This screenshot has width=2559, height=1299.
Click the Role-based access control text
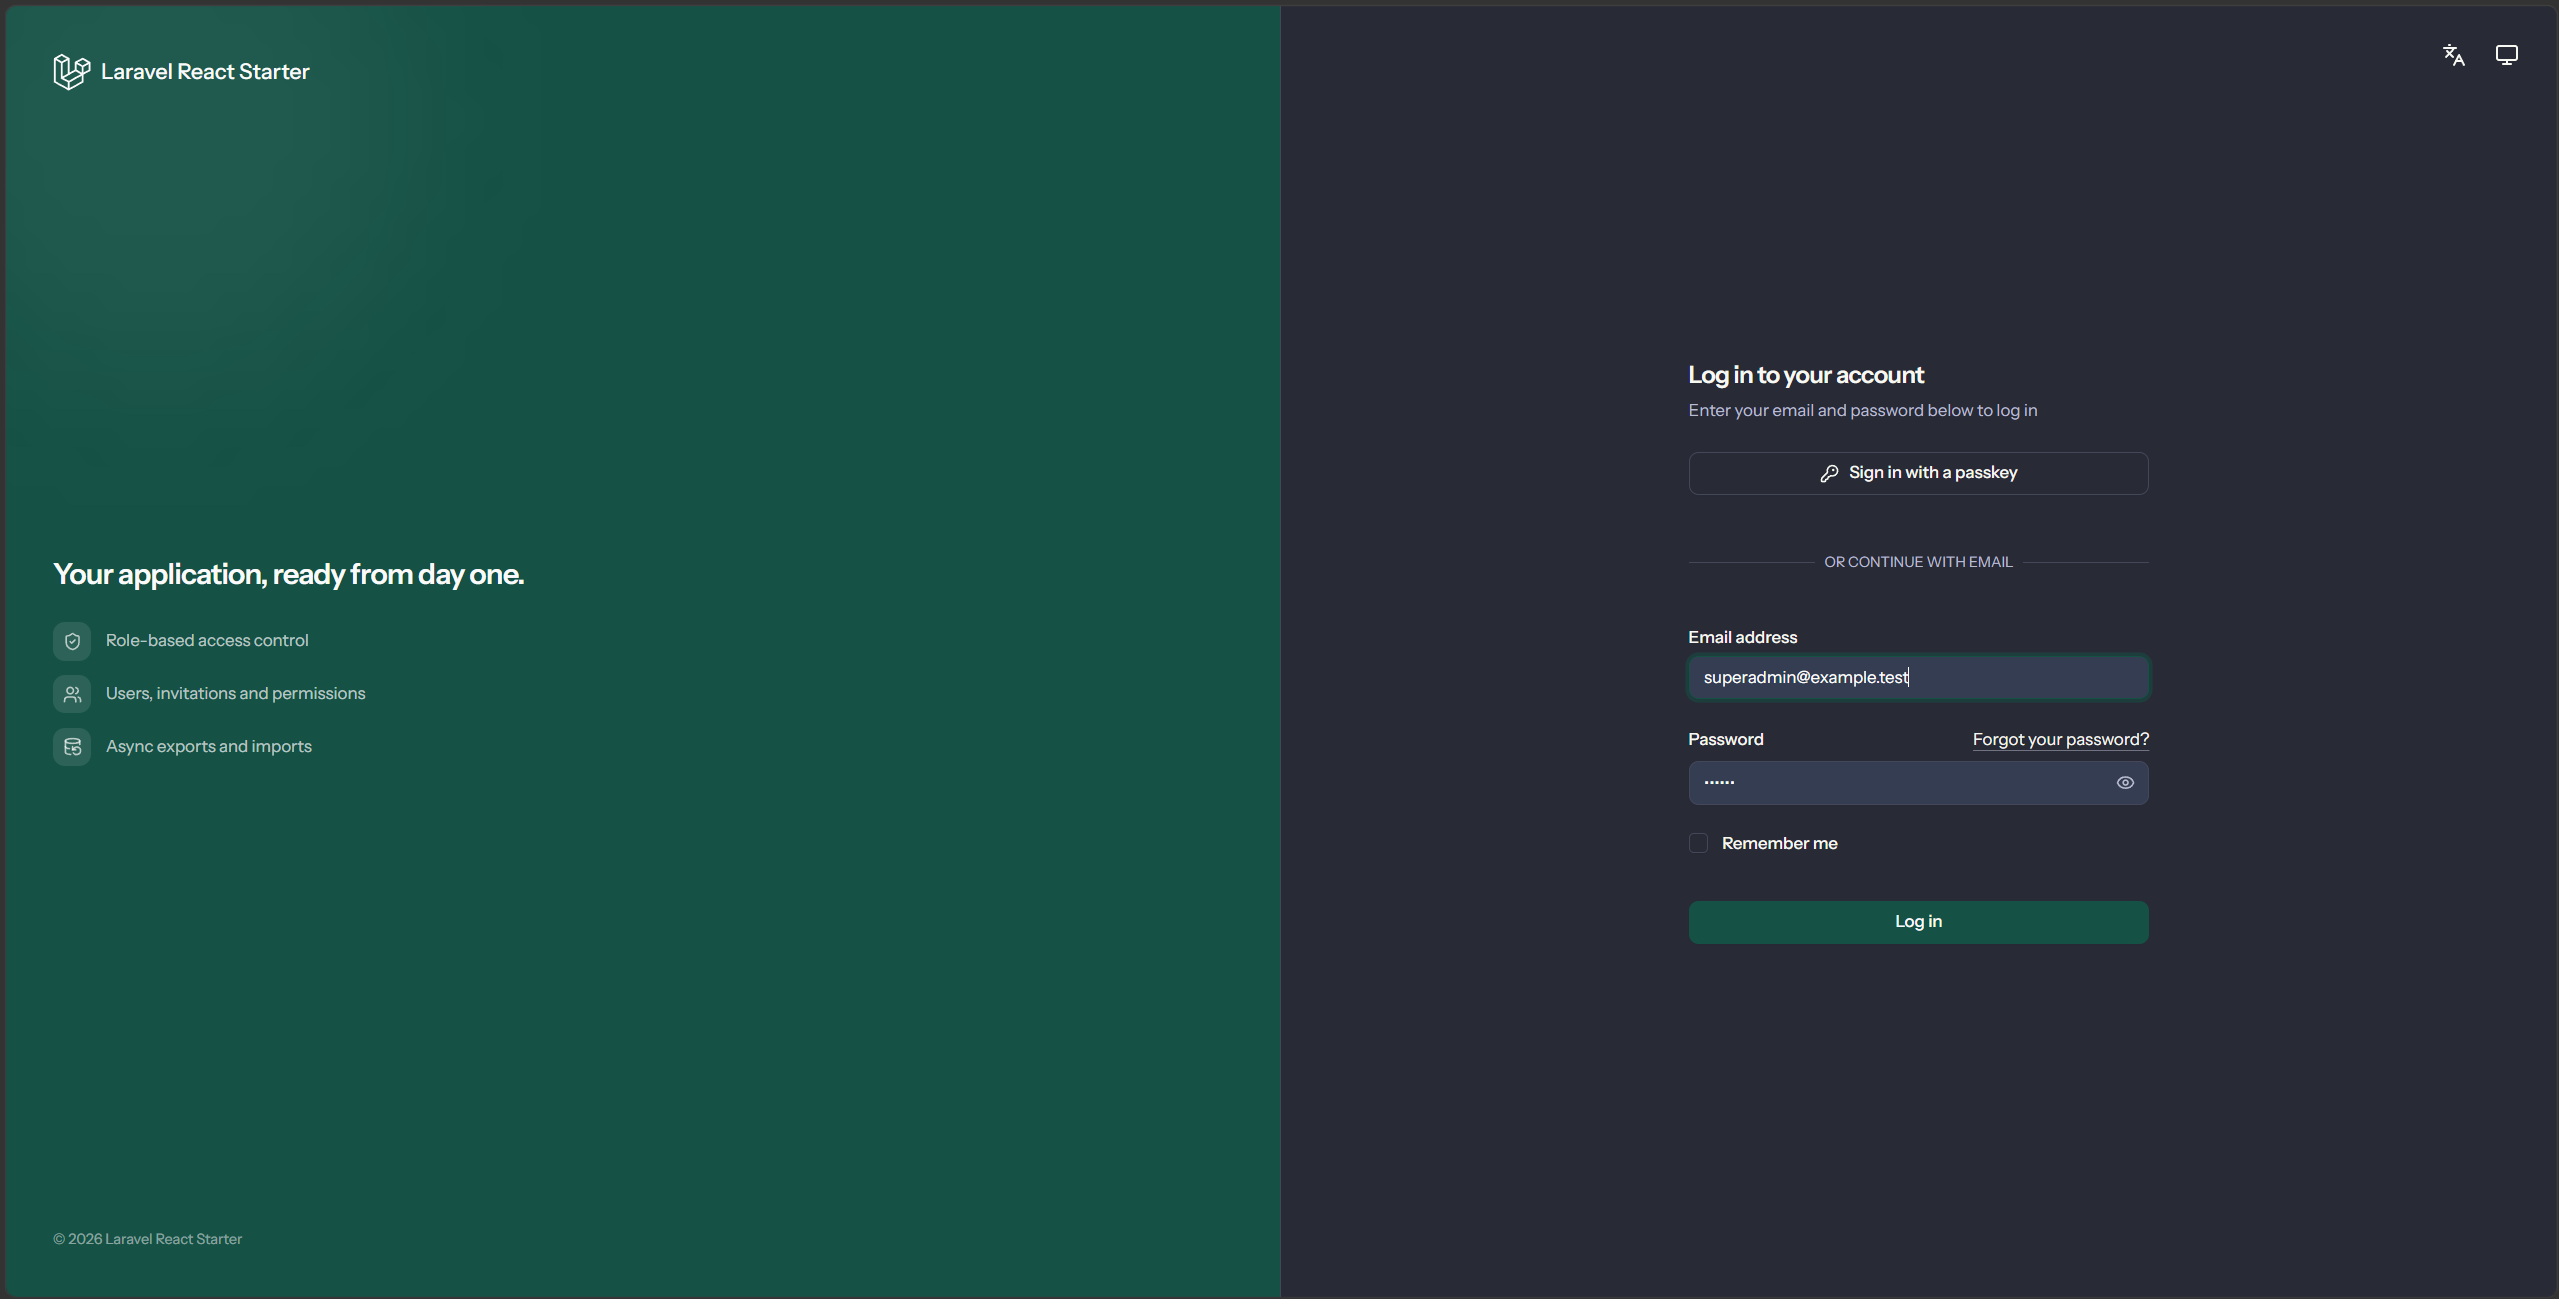(207, 640)
